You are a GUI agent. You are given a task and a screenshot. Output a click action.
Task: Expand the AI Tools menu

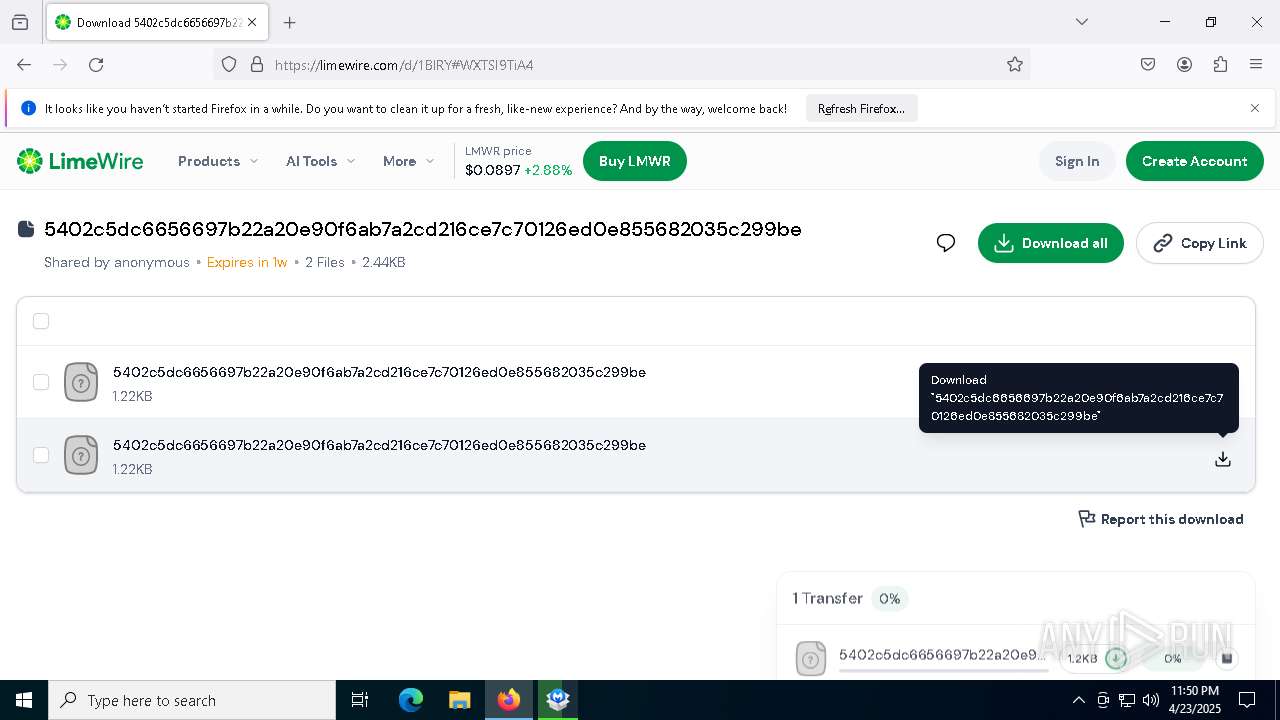click(x=320, y=161)
